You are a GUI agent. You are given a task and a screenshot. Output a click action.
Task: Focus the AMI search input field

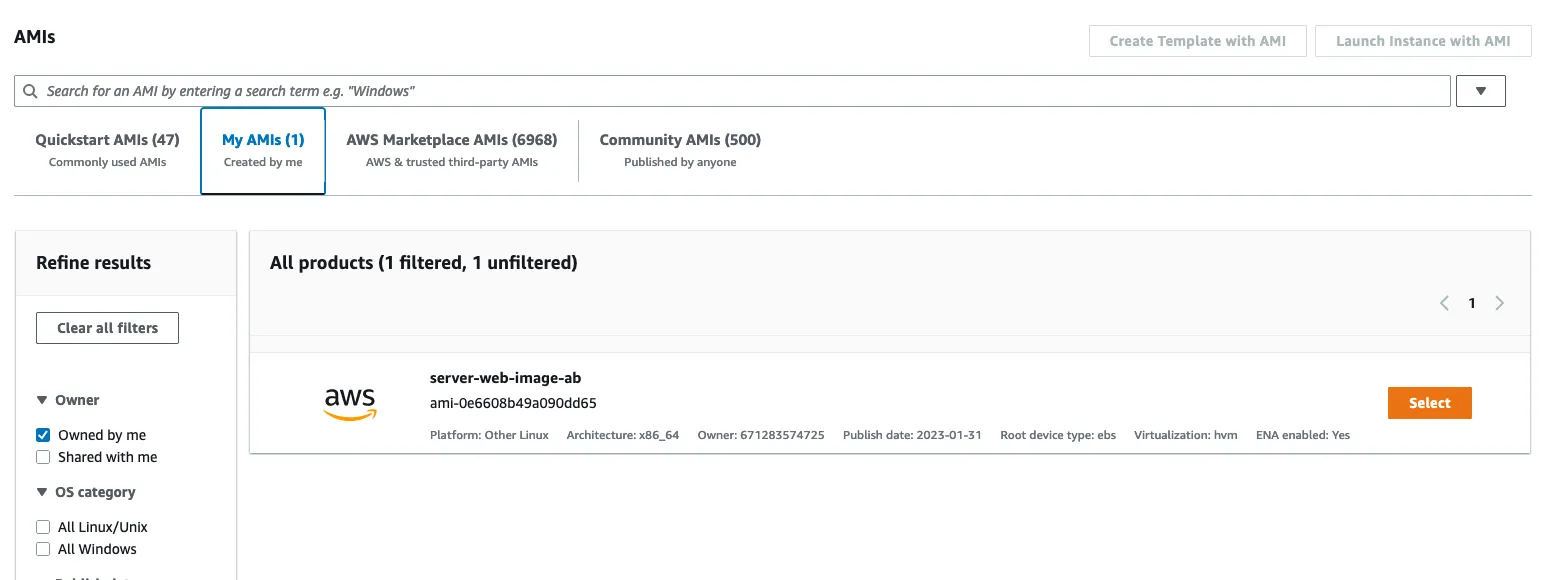[x=740, y=91]
